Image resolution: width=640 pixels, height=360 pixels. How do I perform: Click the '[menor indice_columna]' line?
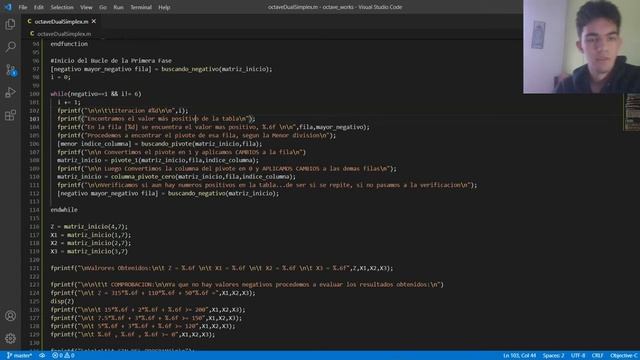pyautogui.click(x=160, y=144)
